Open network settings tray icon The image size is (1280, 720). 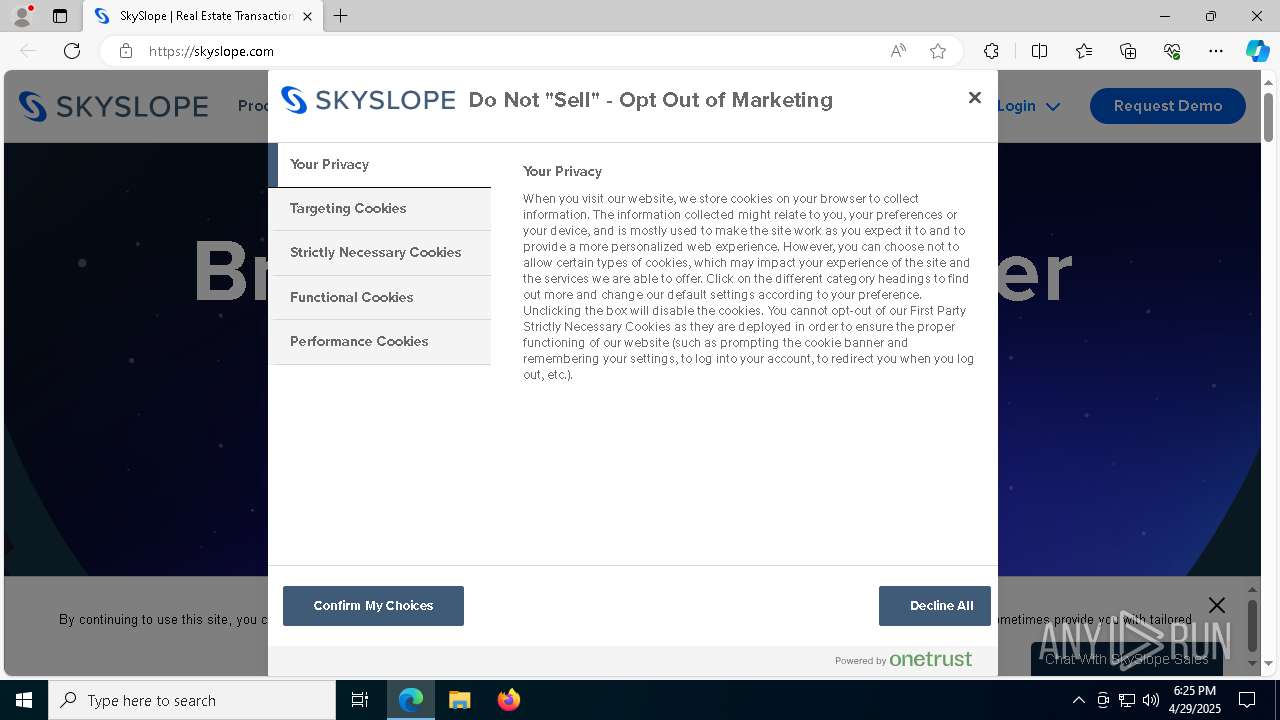point(1127,700)
